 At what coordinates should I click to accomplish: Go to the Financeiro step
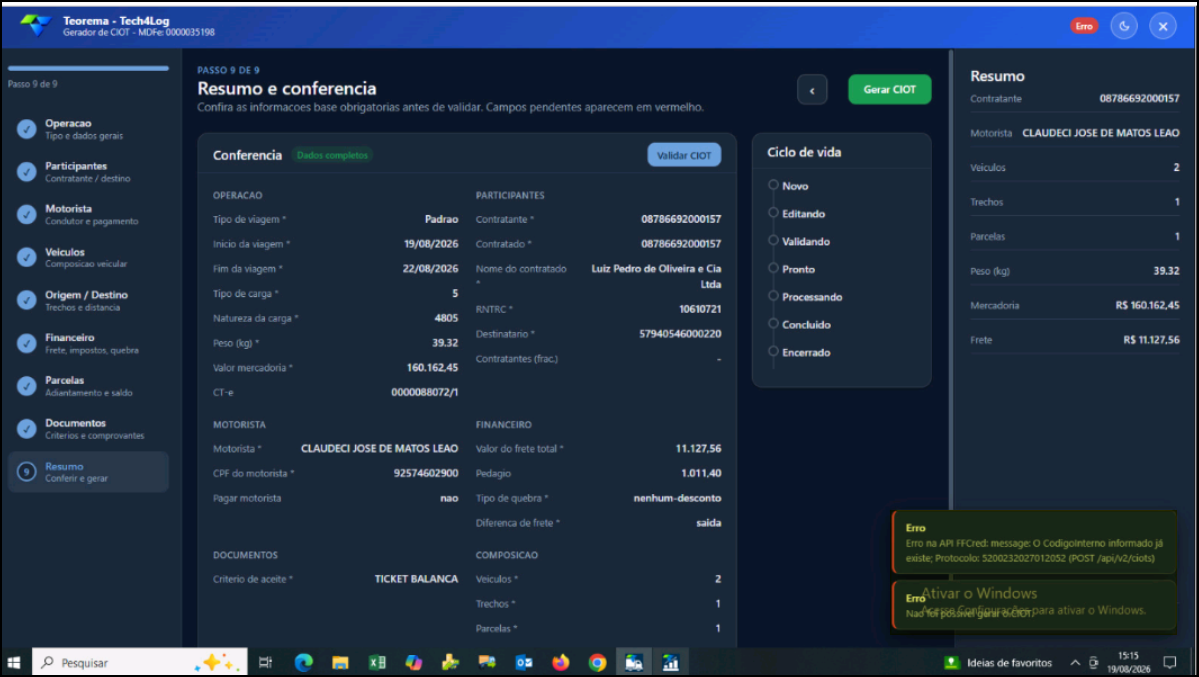[x=88, y=343]
